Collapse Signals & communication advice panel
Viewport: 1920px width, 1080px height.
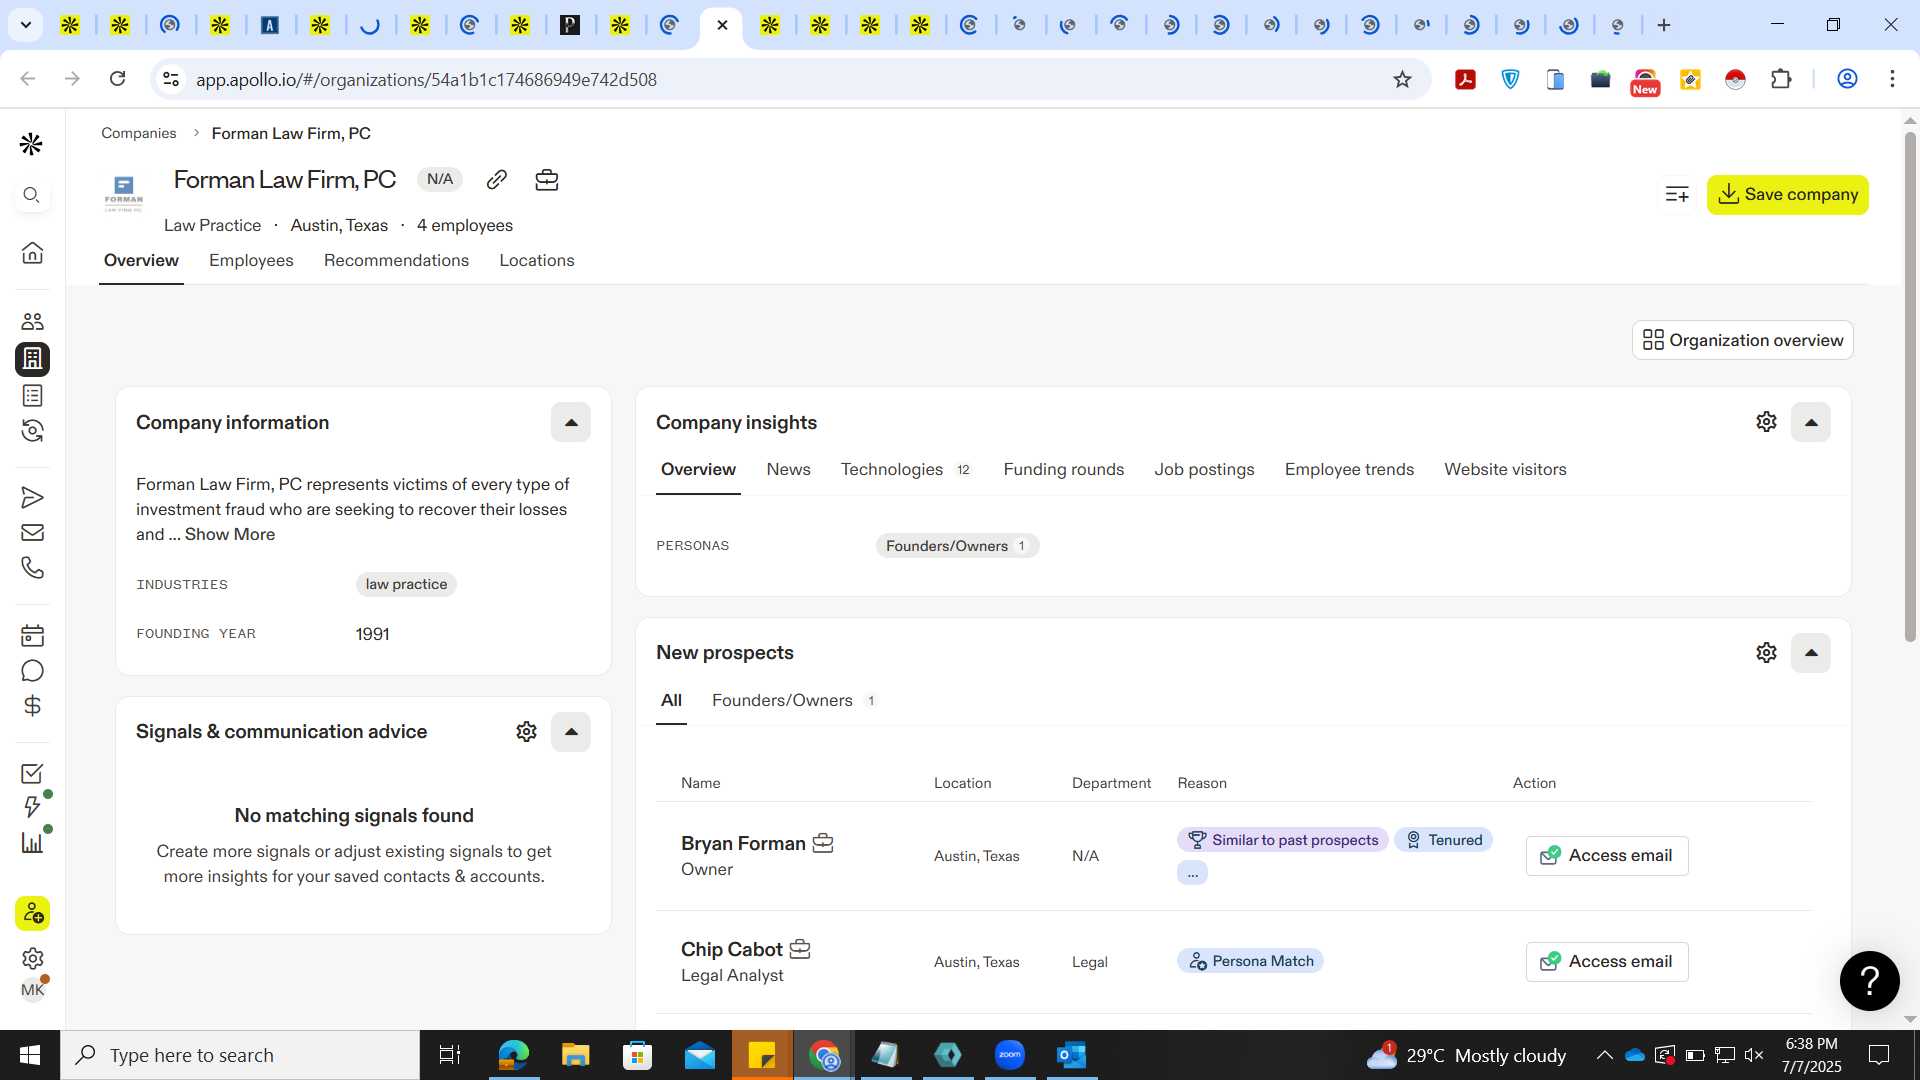(x=571, y=732)
